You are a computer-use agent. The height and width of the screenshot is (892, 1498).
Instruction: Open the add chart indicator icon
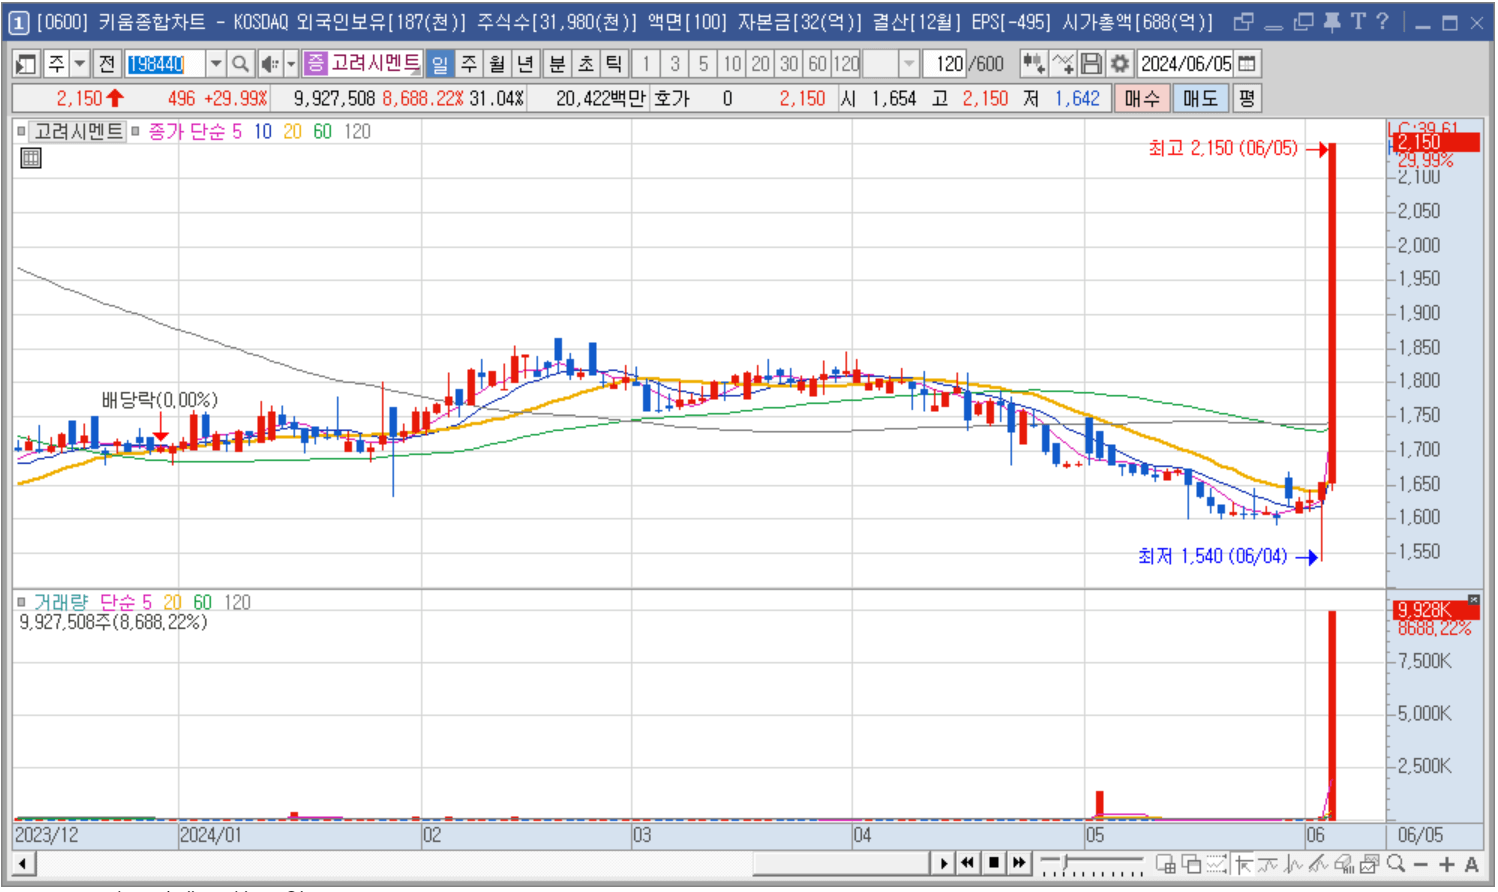click(x=1033, y=64)
